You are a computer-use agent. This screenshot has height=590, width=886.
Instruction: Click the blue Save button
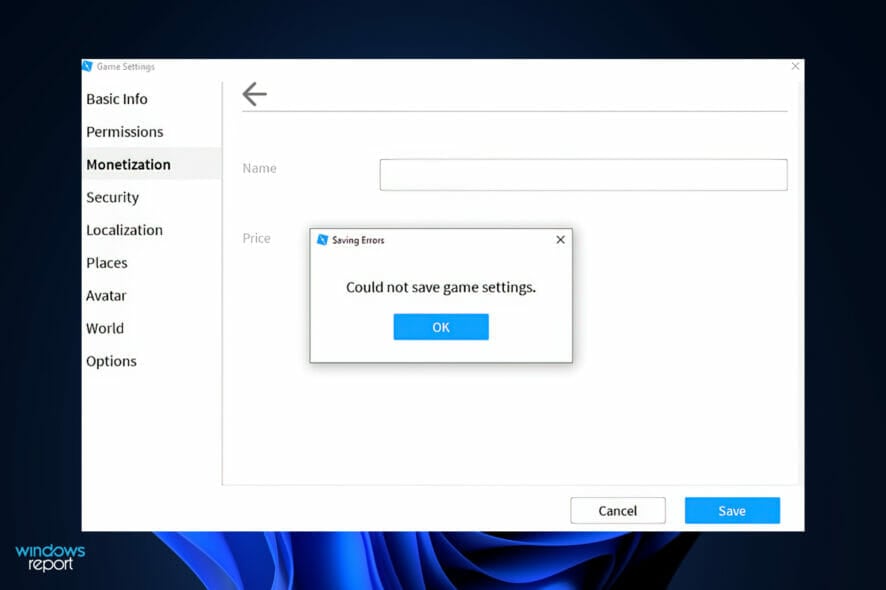click(732, 510)
